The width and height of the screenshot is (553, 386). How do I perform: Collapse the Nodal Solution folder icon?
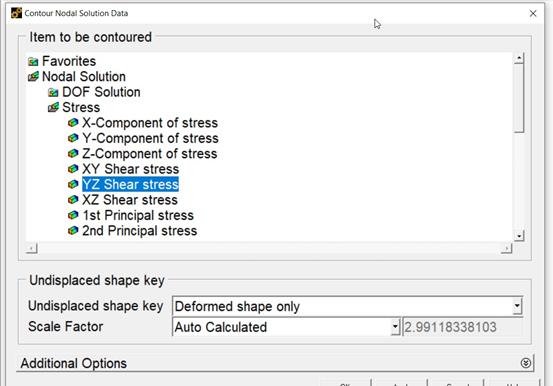[x=33, y=77]
